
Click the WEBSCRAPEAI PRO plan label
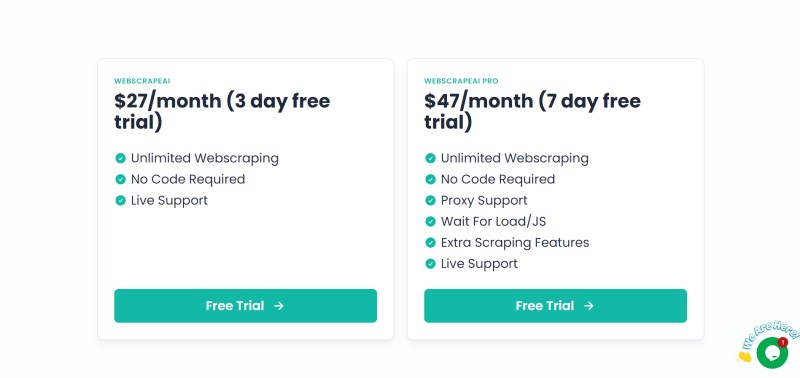click(x=461, y=81)
